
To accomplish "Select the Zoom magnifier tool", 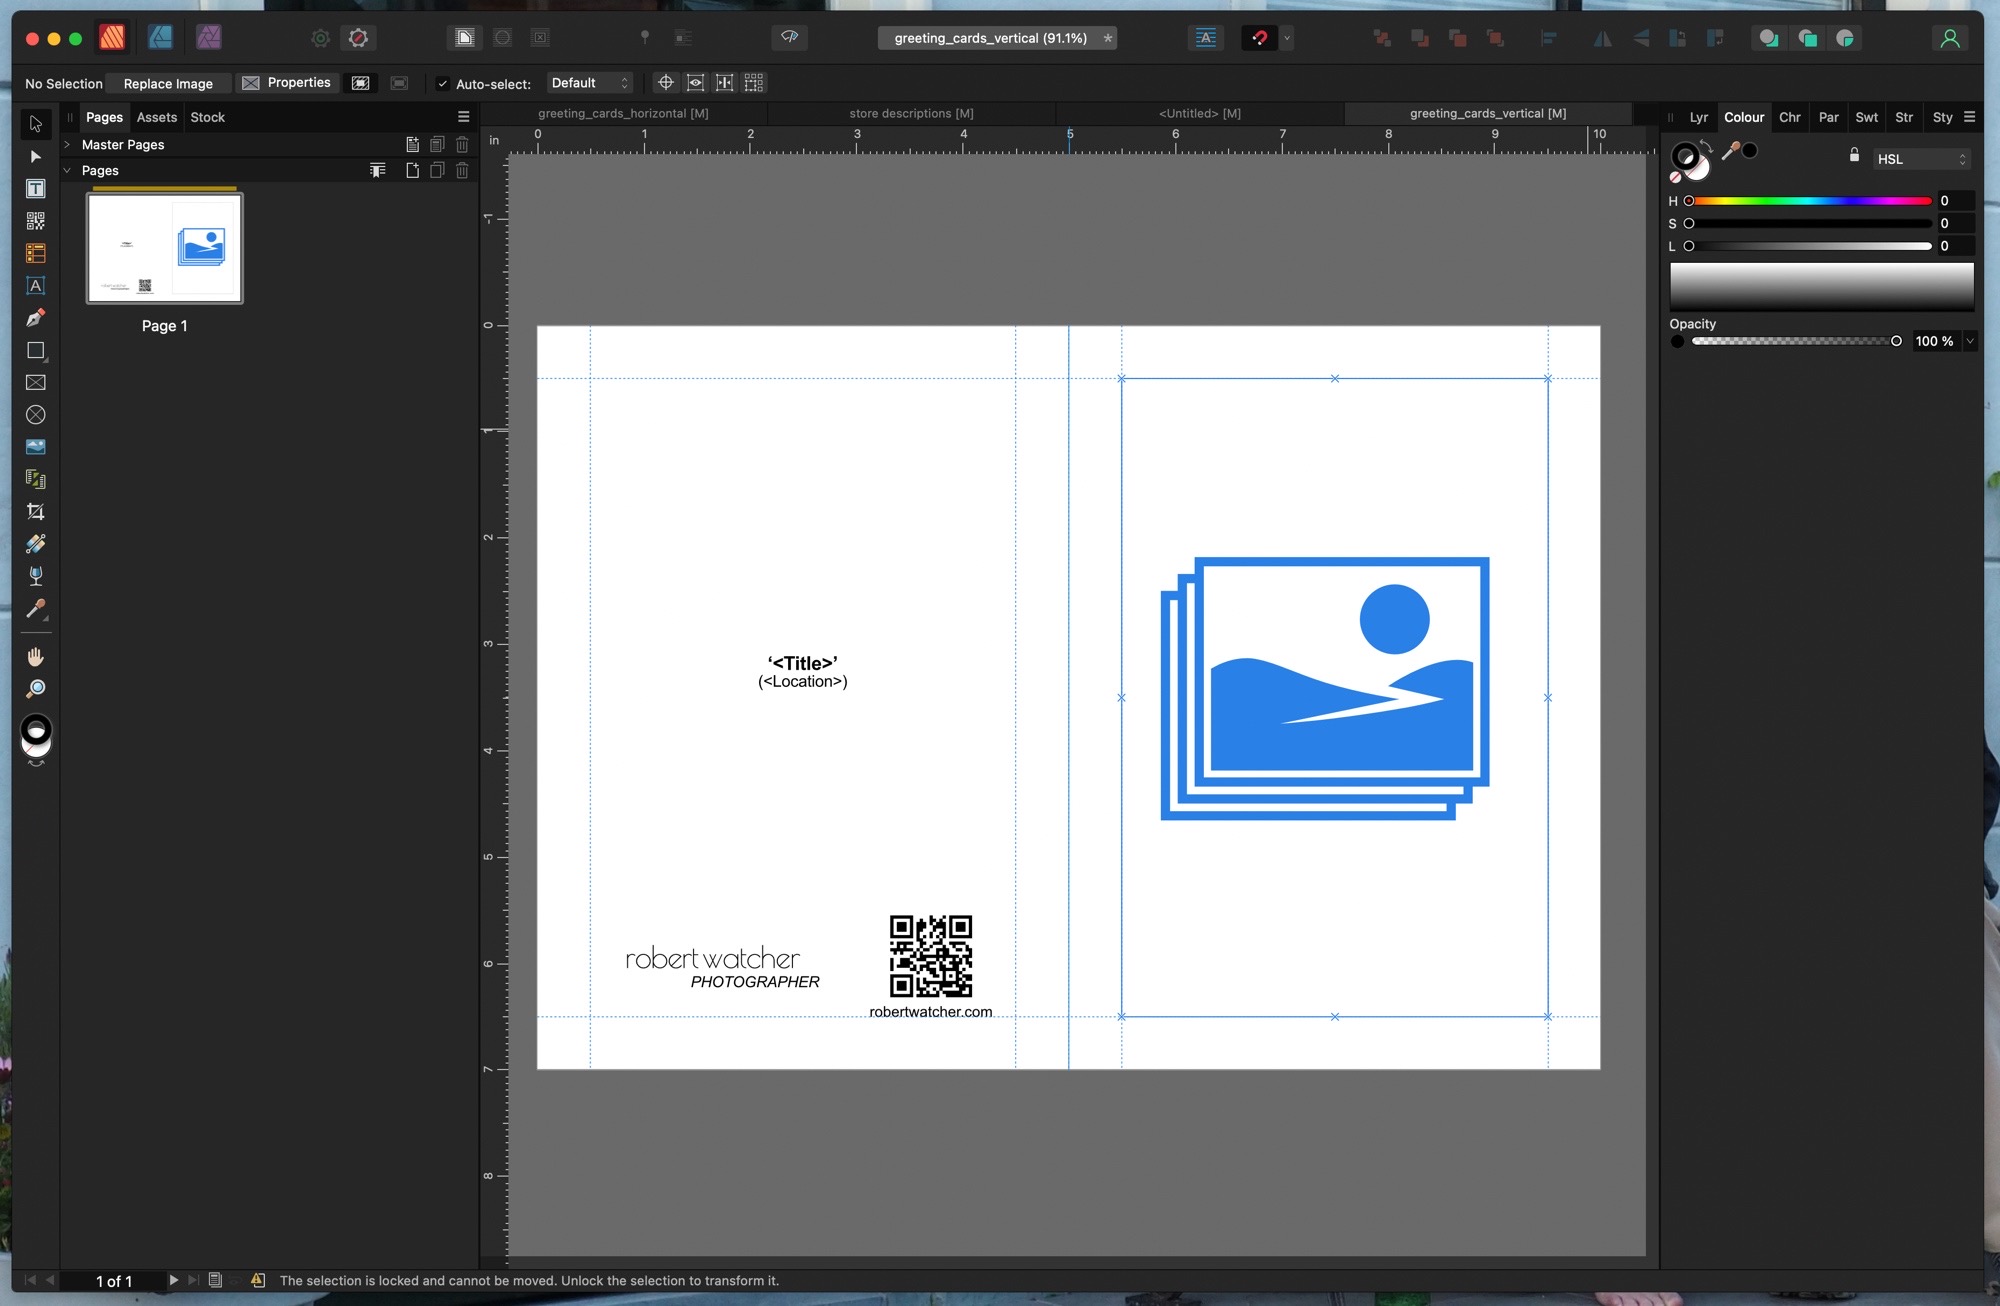I will pyautogui.click(x=36, y=689).
